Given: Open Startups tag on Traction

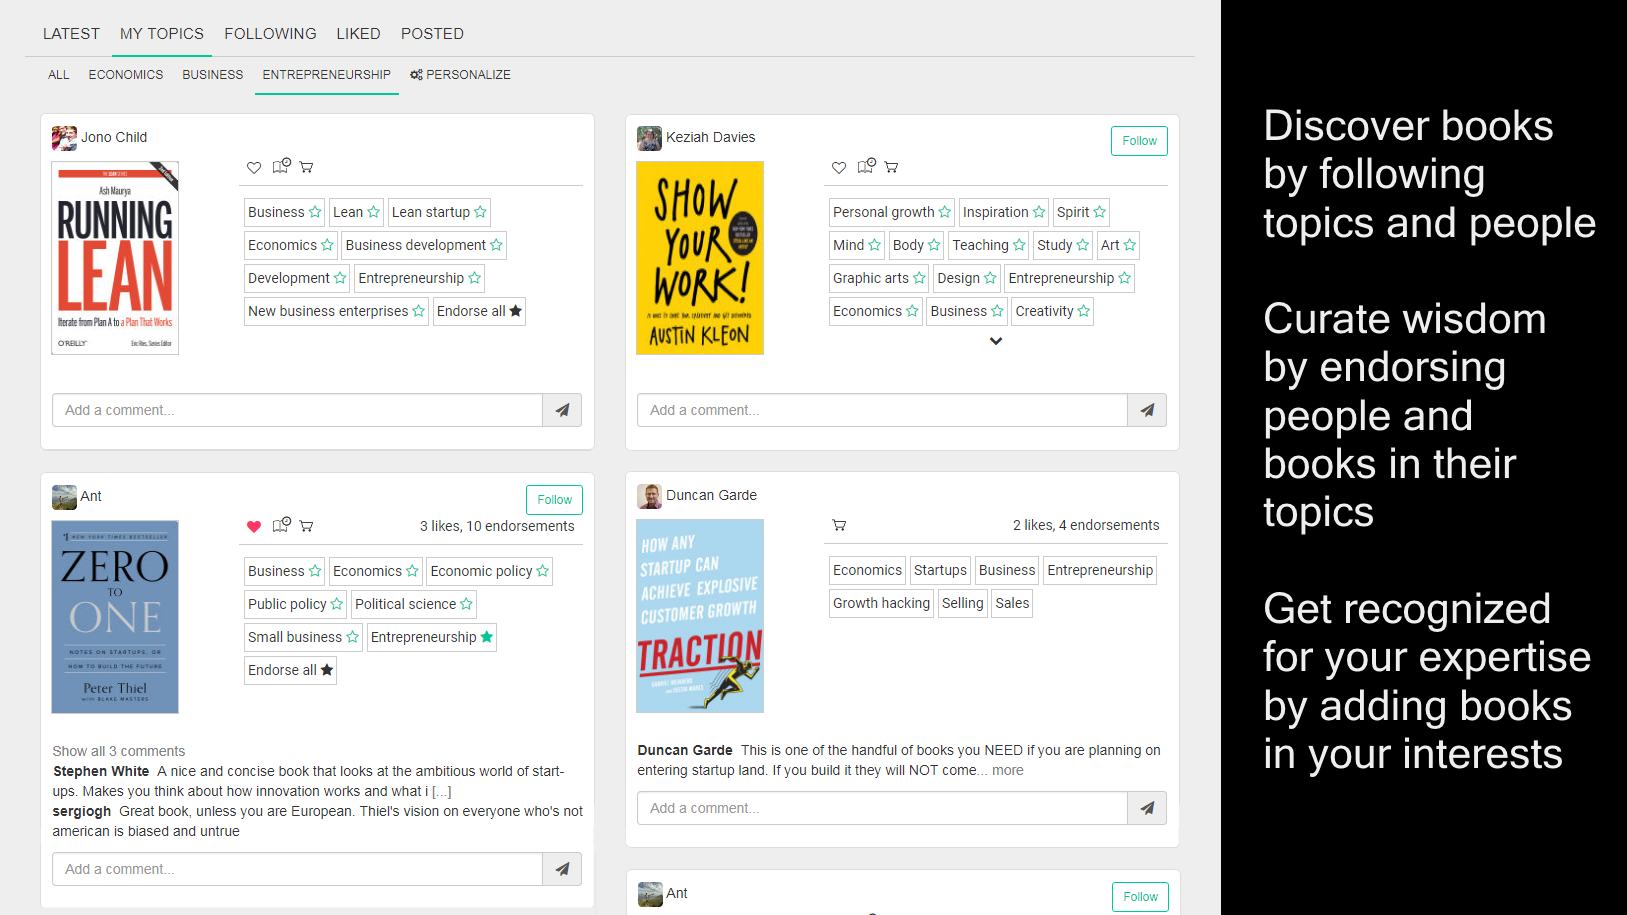Looking at the screenshot, I should [940, 570].
